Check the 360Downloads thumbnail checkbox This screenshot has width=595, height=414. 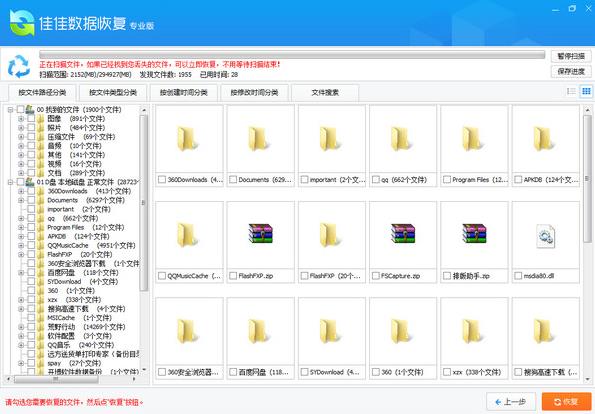(162, 179)
